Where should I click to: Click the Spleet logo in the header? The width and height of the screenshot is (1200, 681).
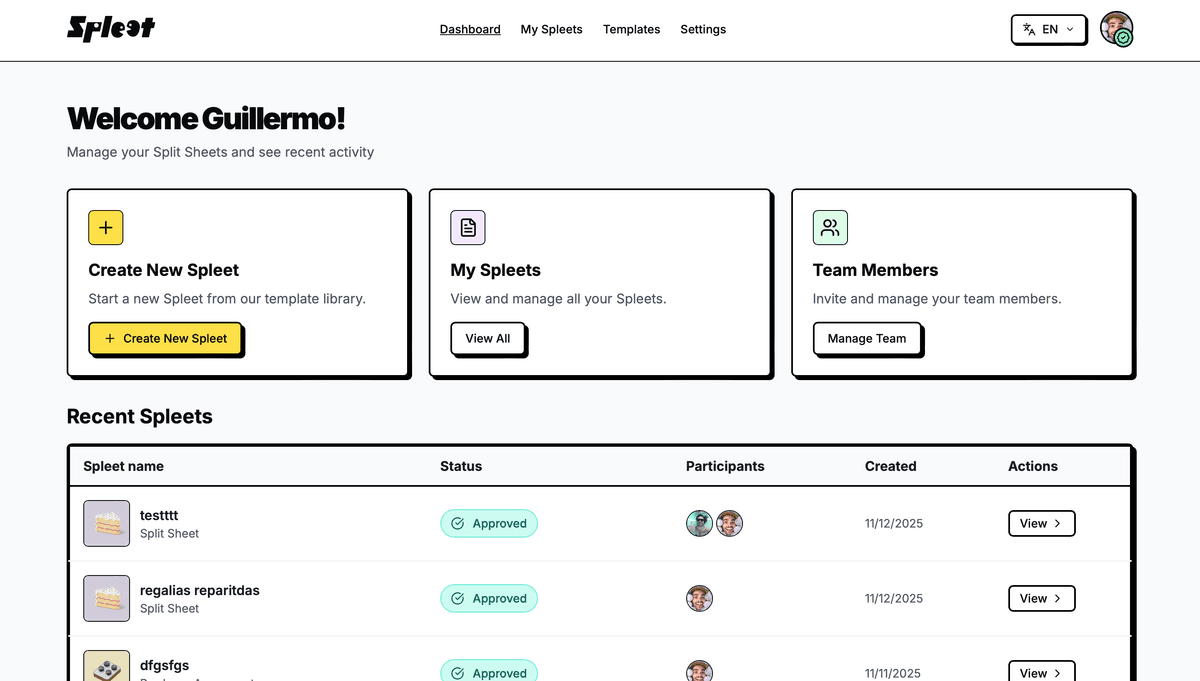pyautogui.click(x=110, y=29)
